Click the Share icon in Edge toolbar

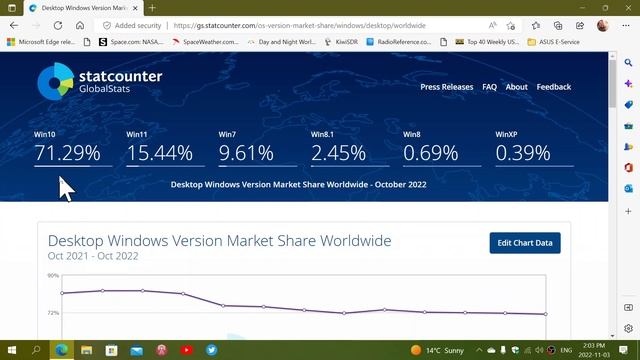(x=580, y=26)
